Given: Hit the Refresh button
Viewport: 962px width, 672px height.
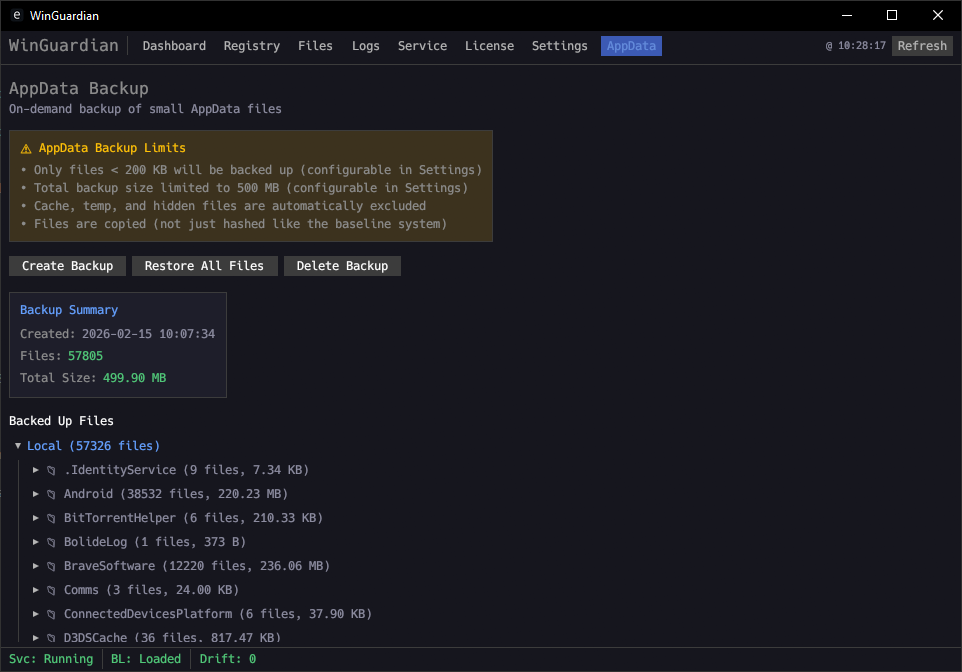Looking at the screenshot, I should click(x=921, y=46).
